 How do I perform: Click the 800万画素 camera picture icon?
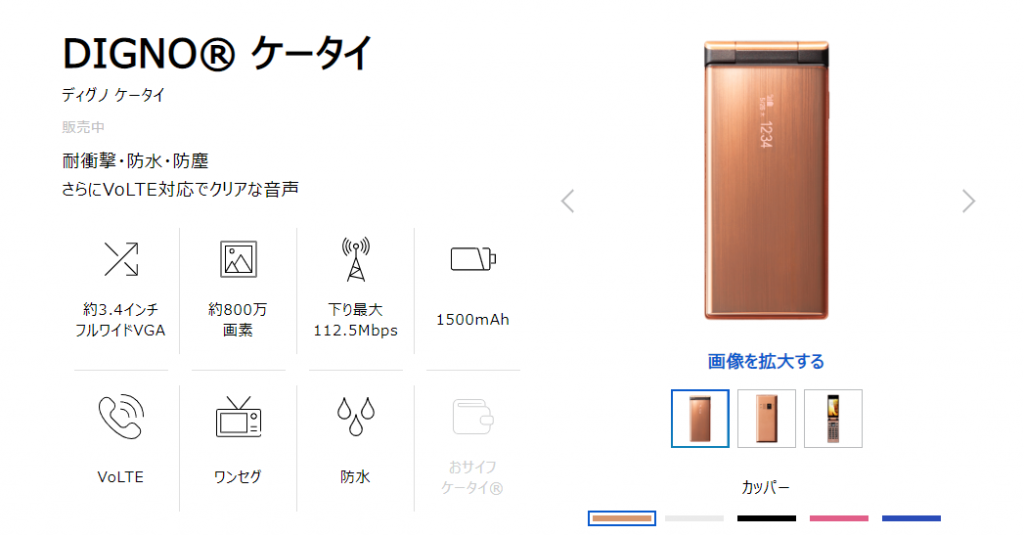(x=238, y=259)
